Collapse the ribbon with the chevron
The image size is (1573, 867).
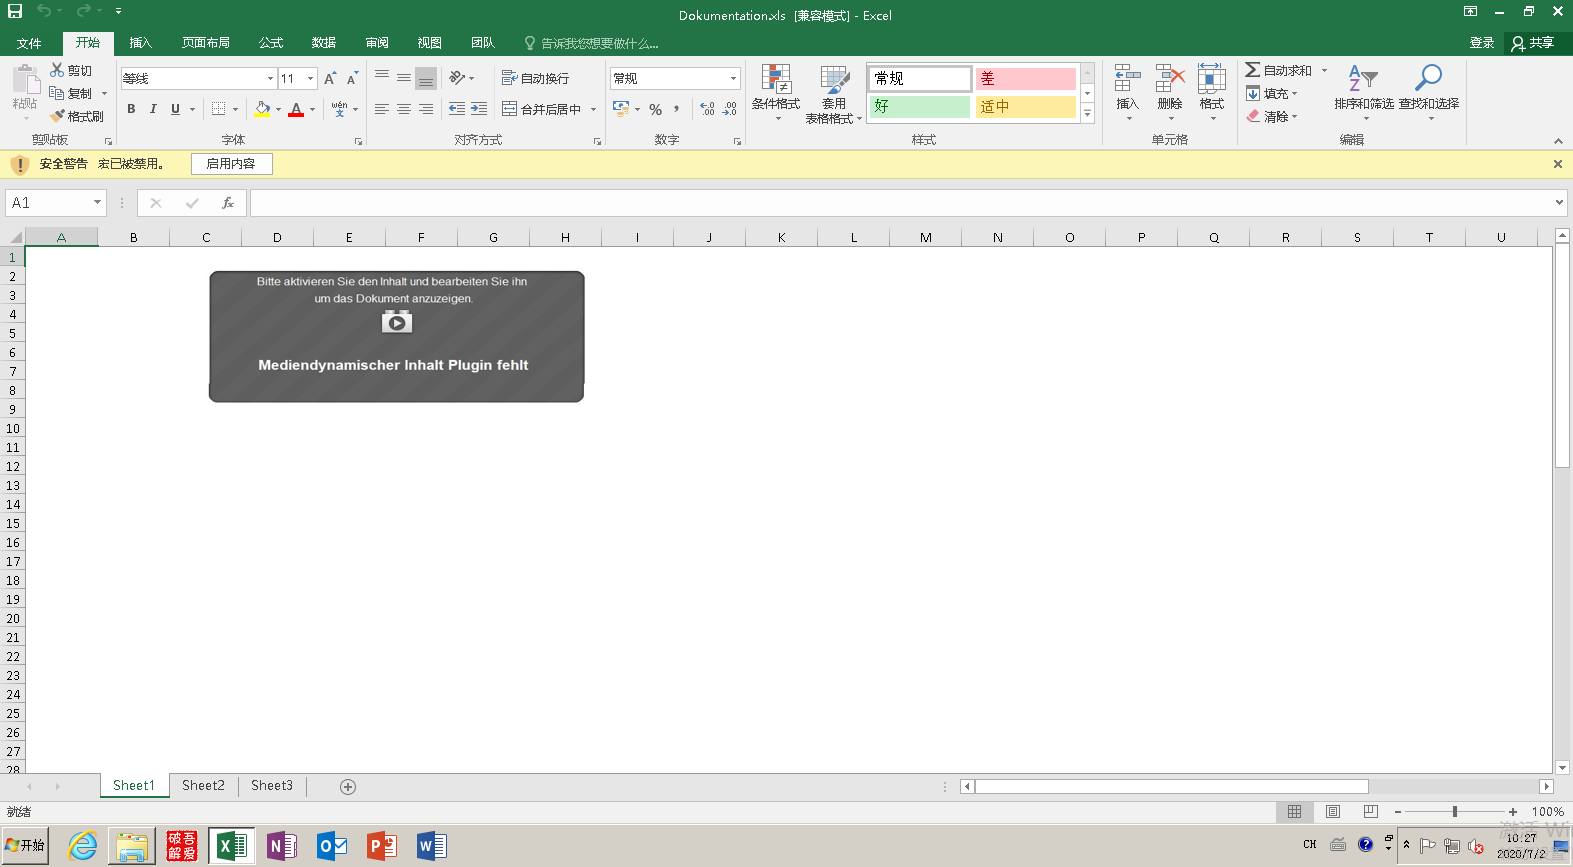[1558, 141]
